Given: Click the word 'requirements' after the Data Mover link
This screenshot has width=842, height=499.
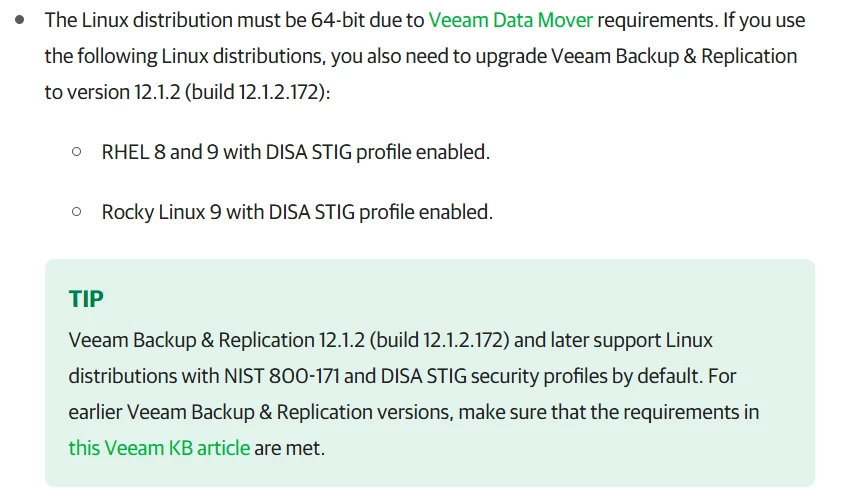Looking at the screenshot, I should click(x=653, y=20).
